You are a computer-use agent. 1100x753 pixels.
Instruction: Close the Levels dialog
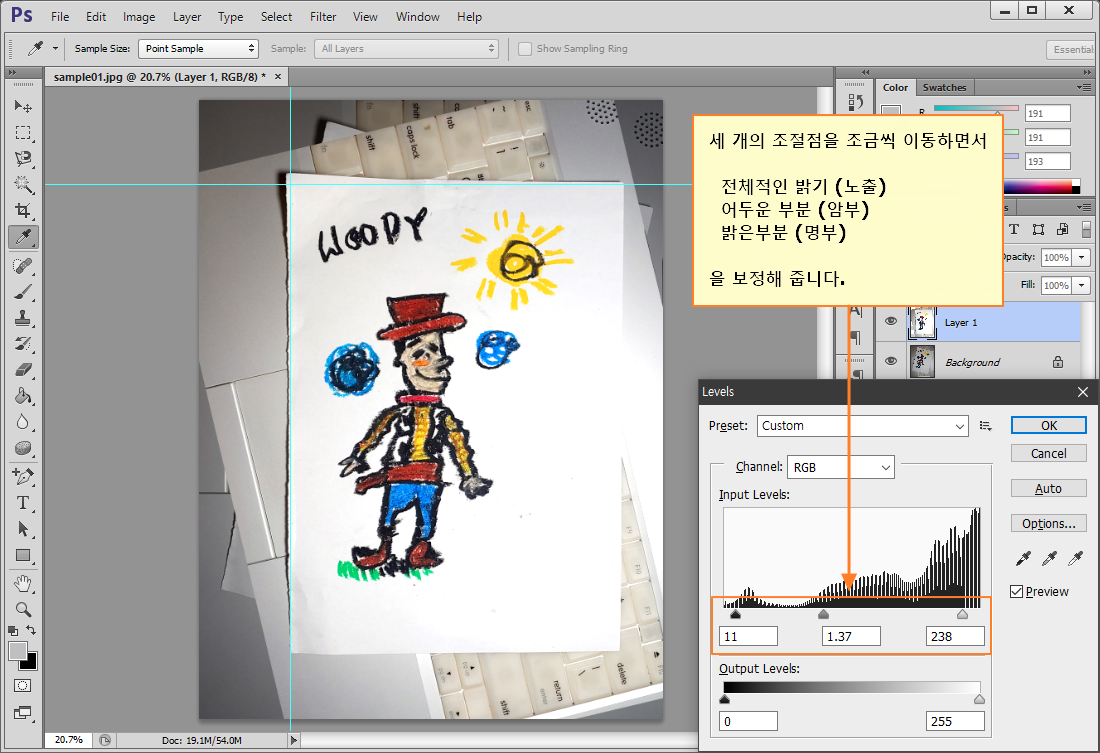click(1083, 392)
